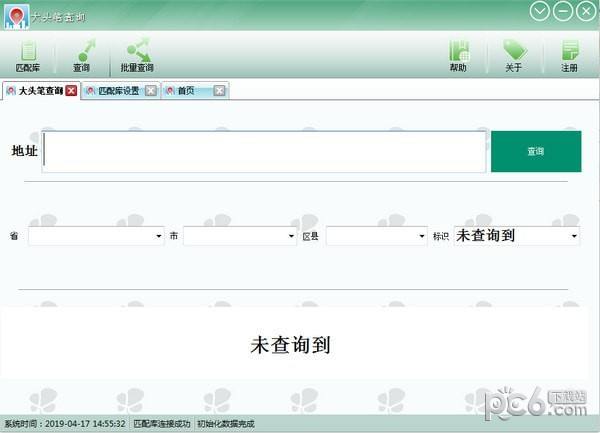The image size is (600, 433).
Task: Close the 首页 tab
Action: 219,91
